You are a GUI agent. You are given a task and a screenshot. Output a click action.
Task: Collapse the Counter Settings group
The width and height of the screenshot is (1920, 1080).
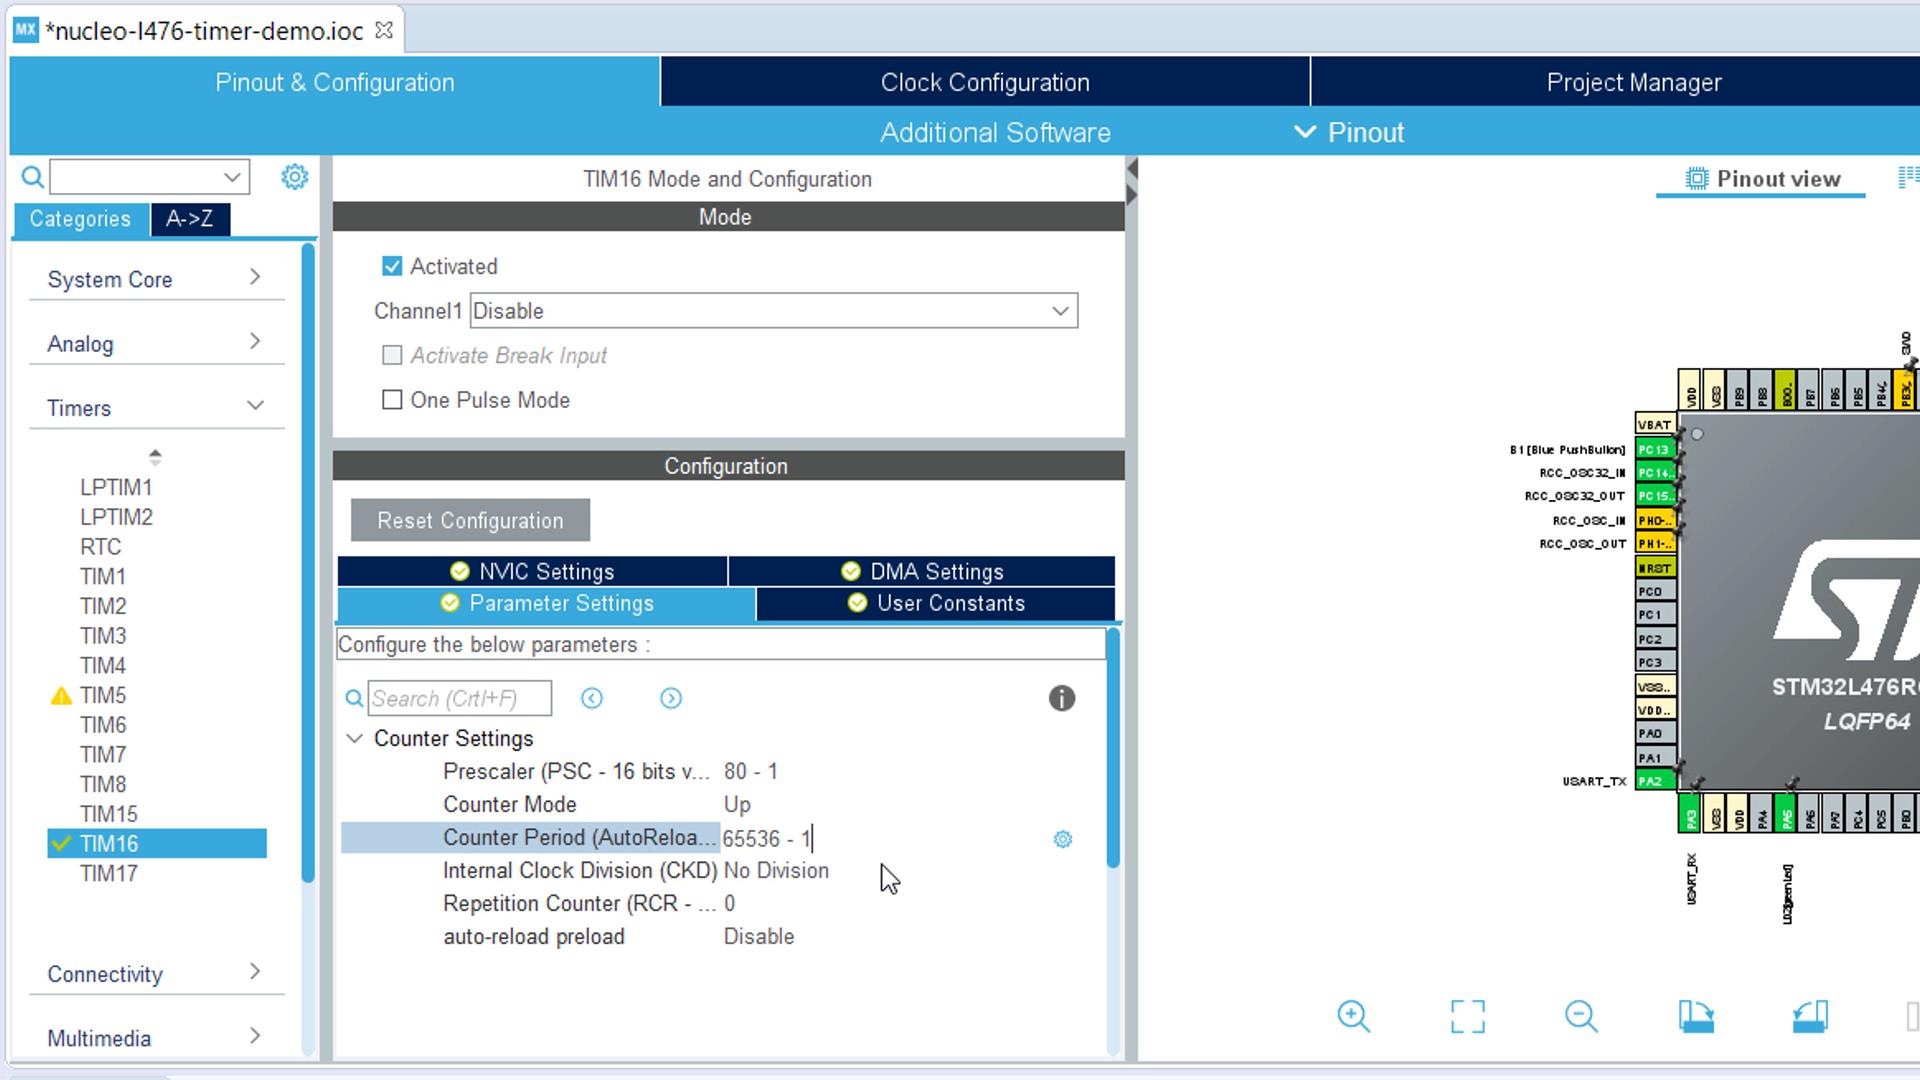[354, 738]
